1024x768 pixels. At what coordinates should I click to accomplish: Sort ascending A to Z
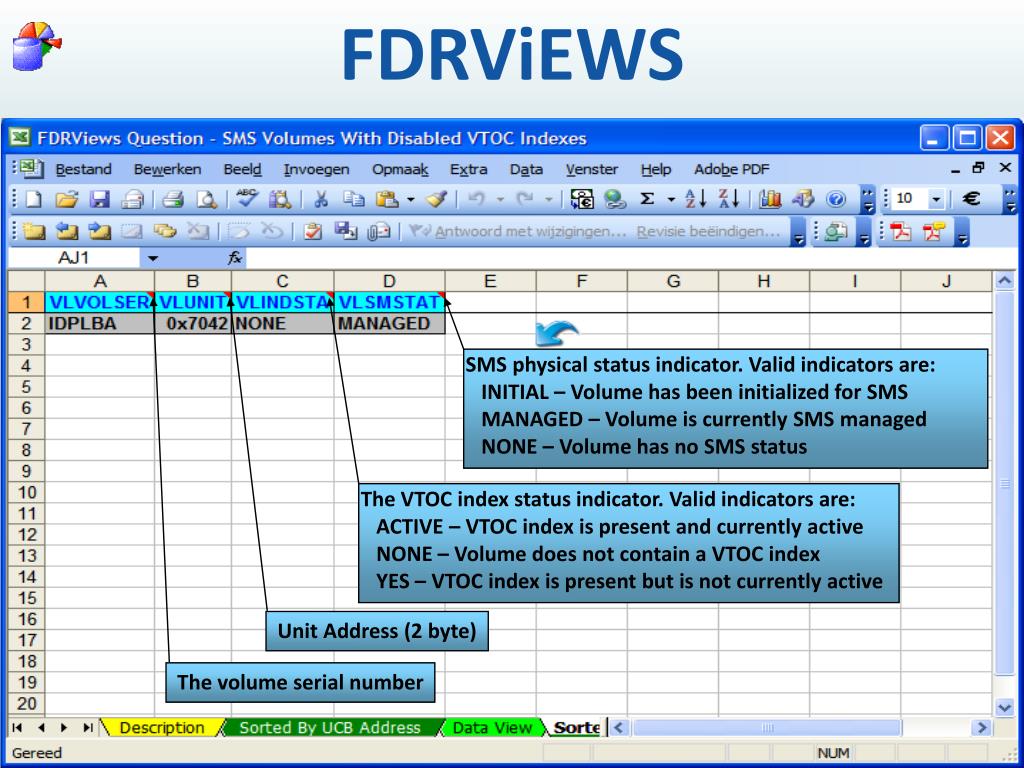(695, 199)
